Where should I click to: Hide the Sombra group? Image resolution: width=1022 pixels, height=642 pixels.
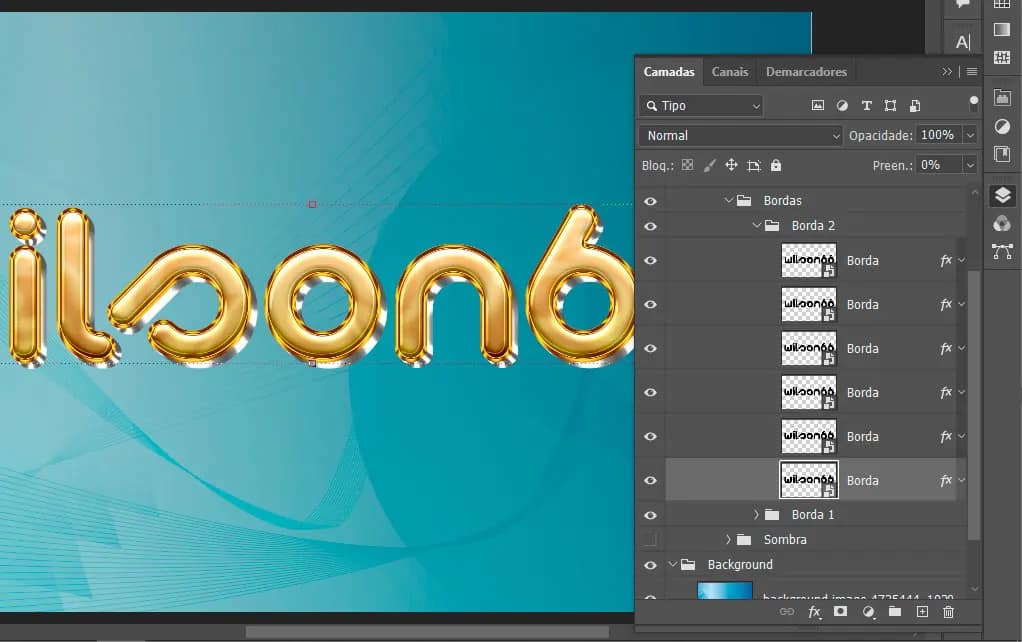pyautogui.click(x=651, y=539)
